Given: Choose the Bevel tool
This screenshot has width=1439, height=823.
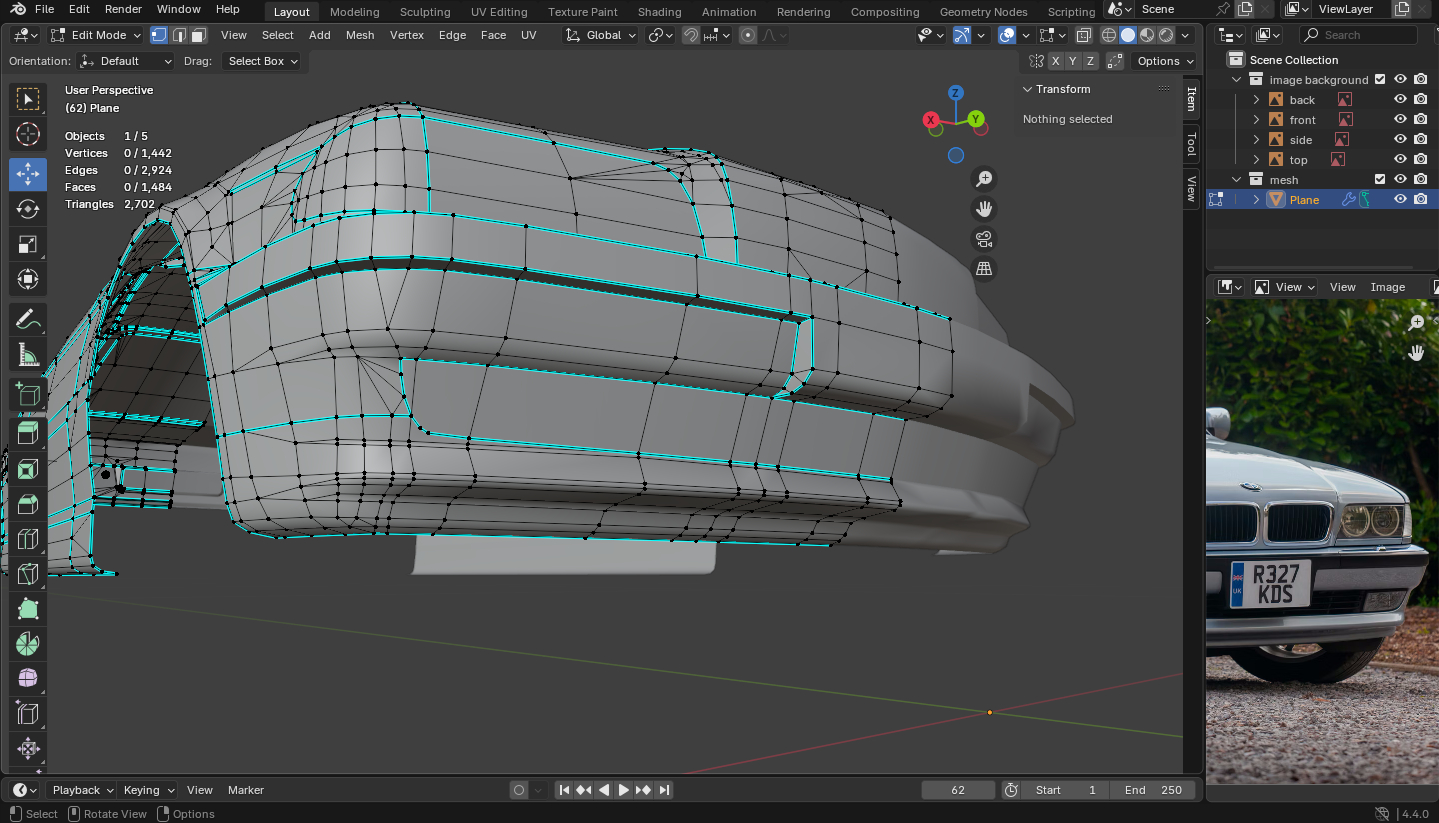Looking at the screenshot, I should coord(28,504).
